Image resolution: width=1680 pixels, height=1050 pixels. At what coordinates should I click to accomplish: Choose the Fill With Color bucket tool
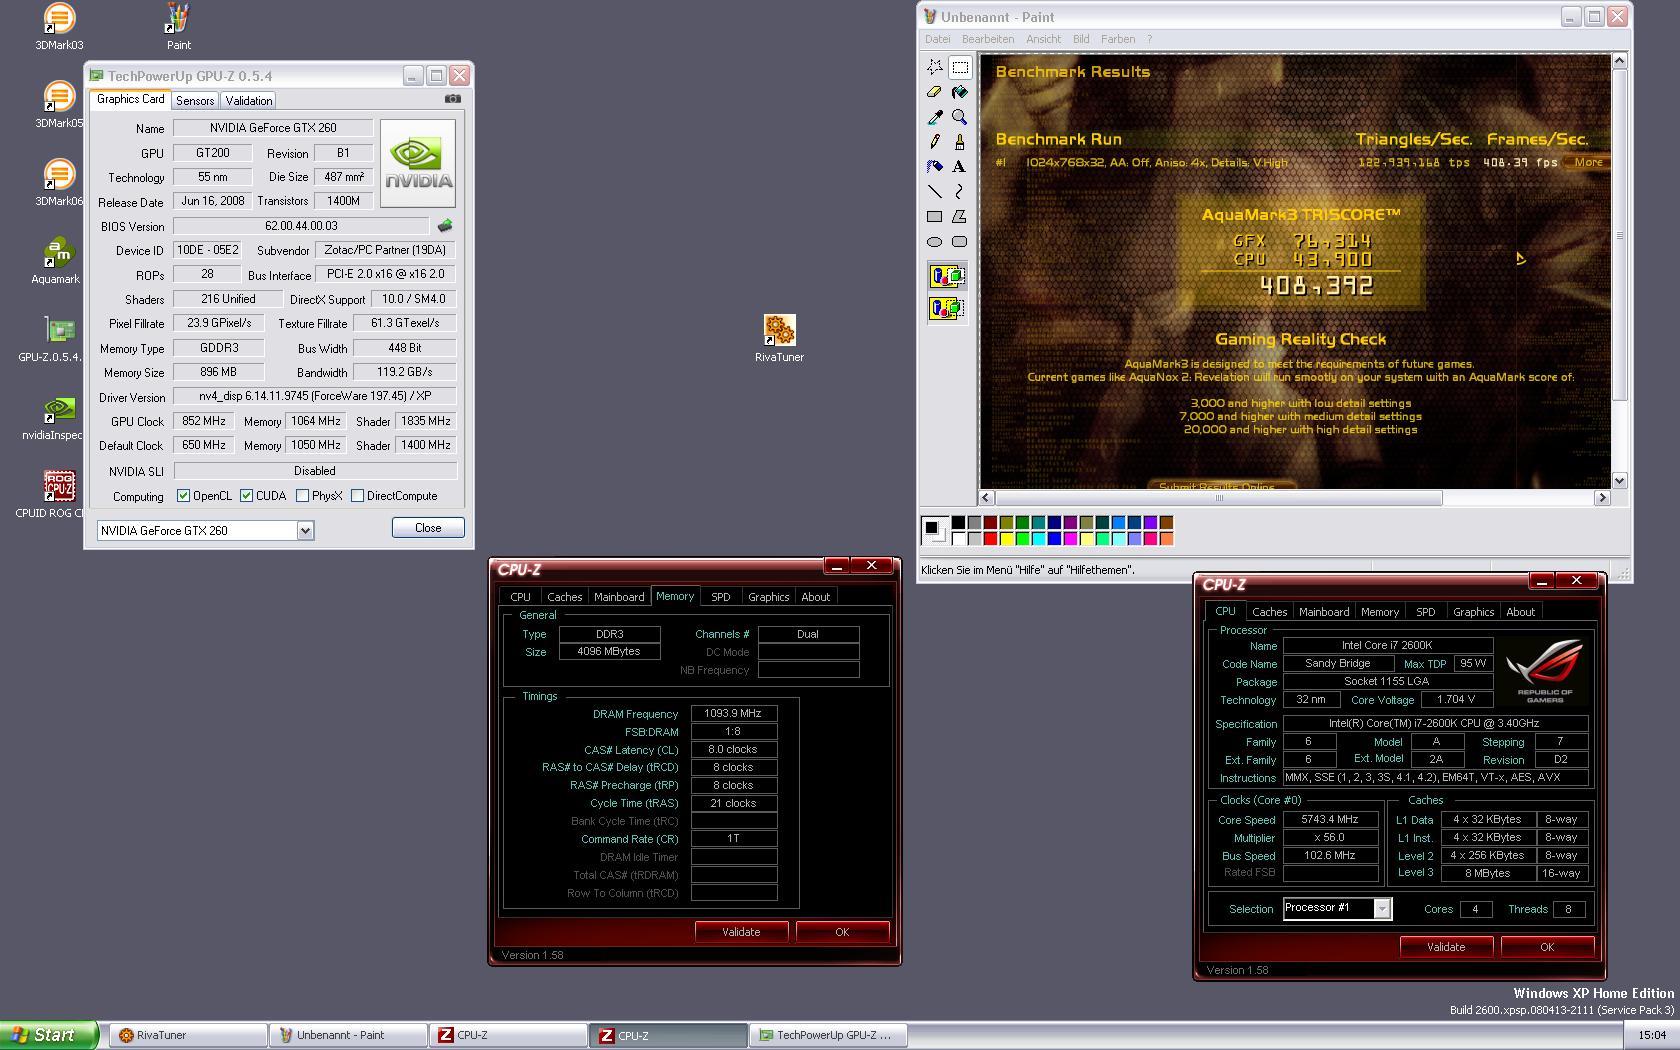point(960,92)
